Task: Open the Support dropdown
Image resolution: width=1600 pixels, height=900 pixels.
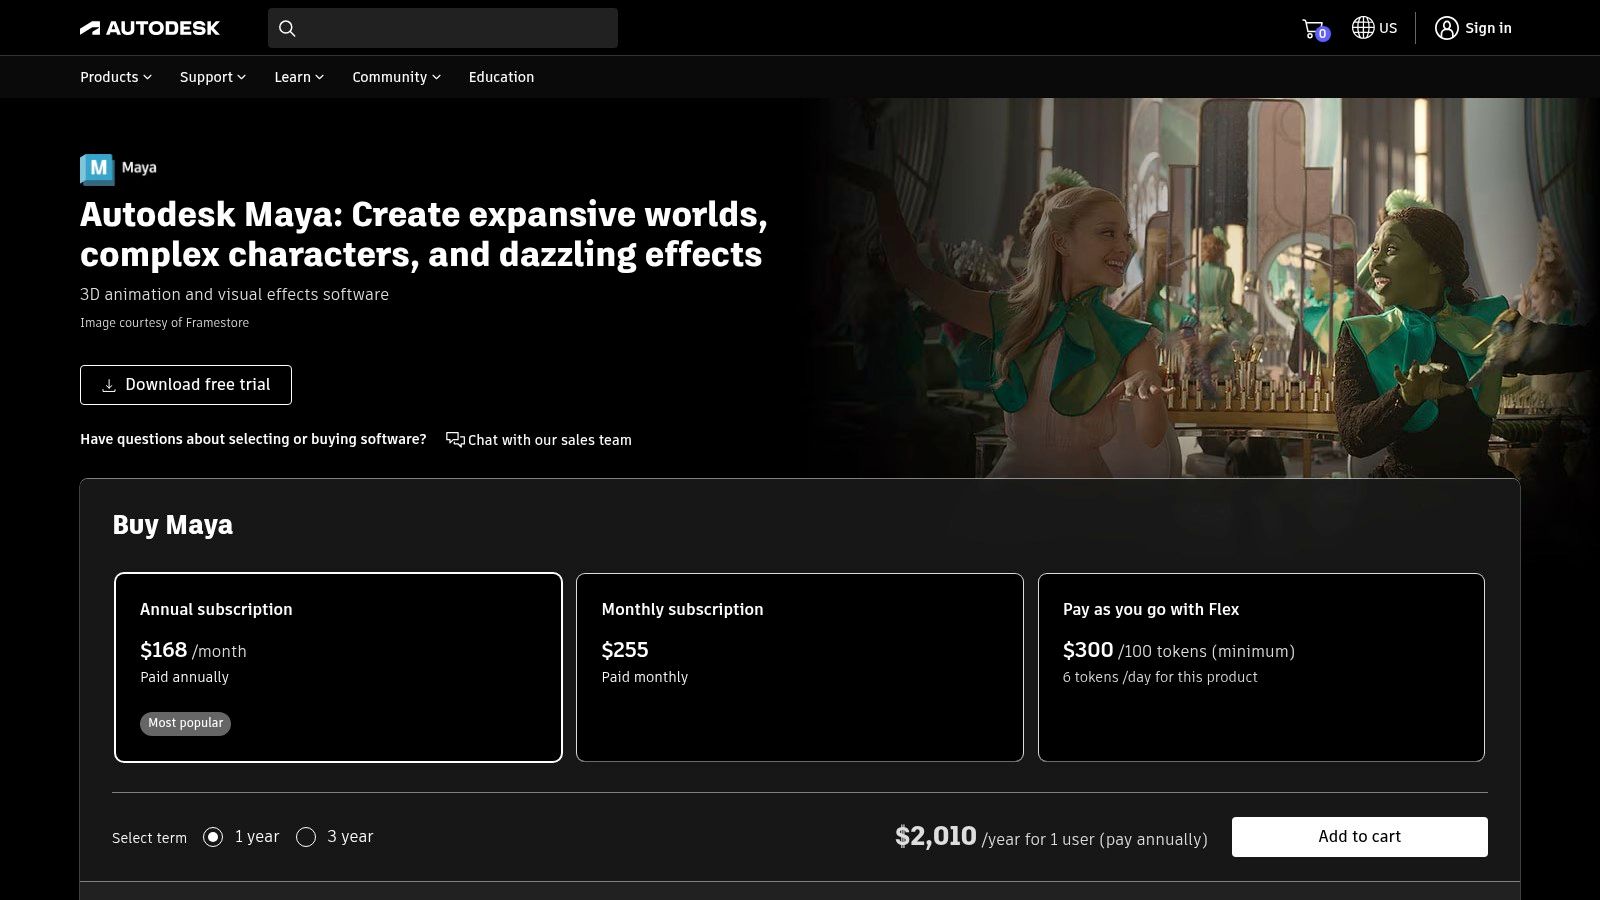Action: click(211, 77)
